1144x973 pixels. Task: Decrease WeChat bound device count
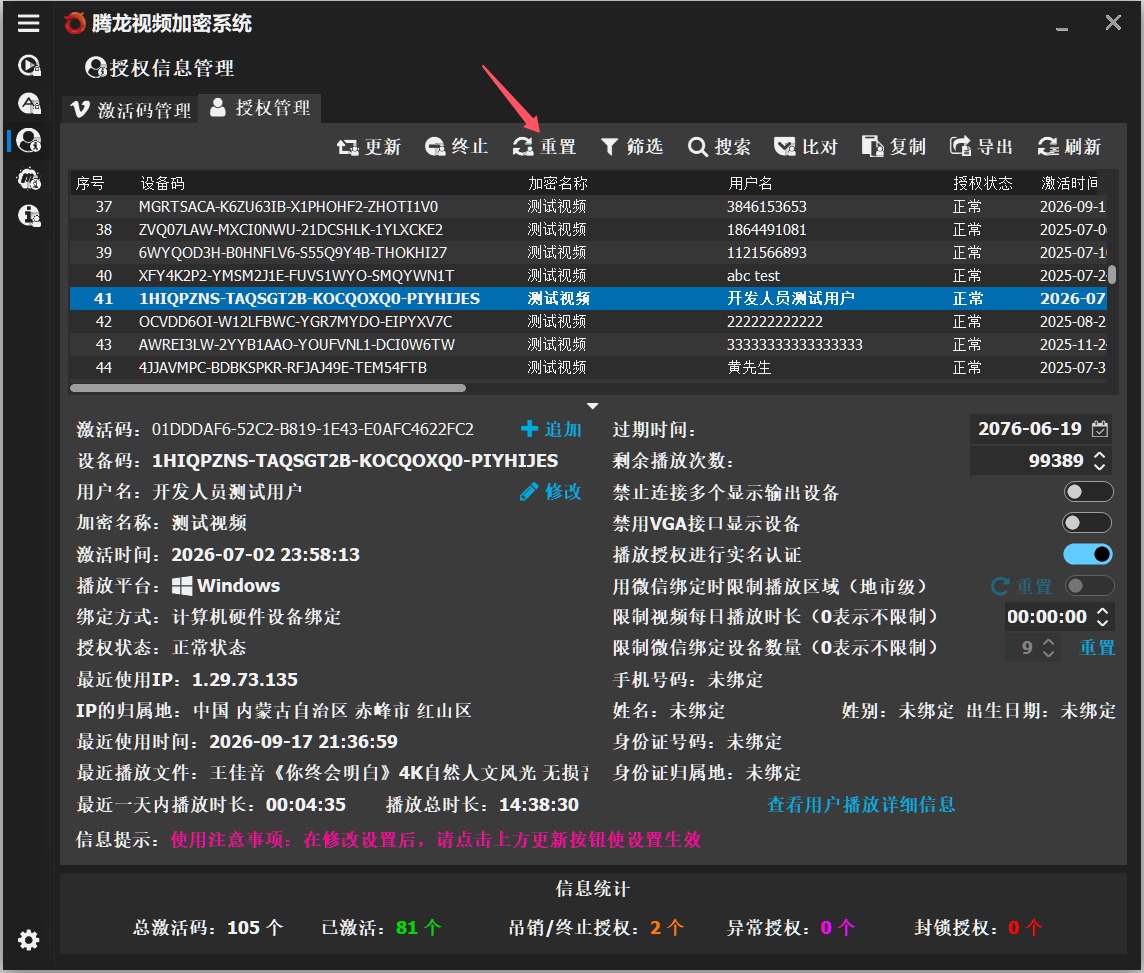(x=1048, y=654)
